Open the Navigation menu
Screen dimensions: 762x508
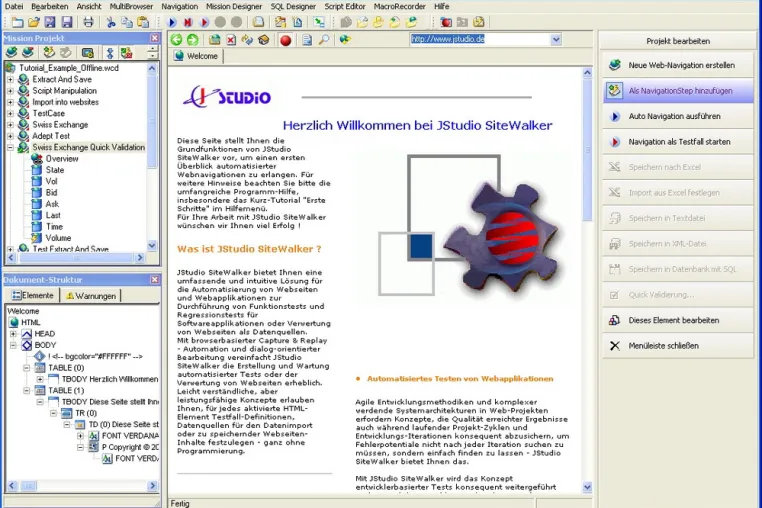click(x=180, y=6)
